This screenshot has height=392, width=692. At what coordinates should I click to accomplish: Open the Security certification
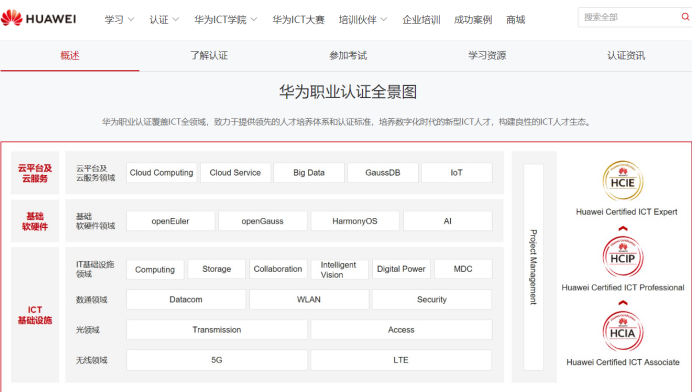click(x=432, y=299)
